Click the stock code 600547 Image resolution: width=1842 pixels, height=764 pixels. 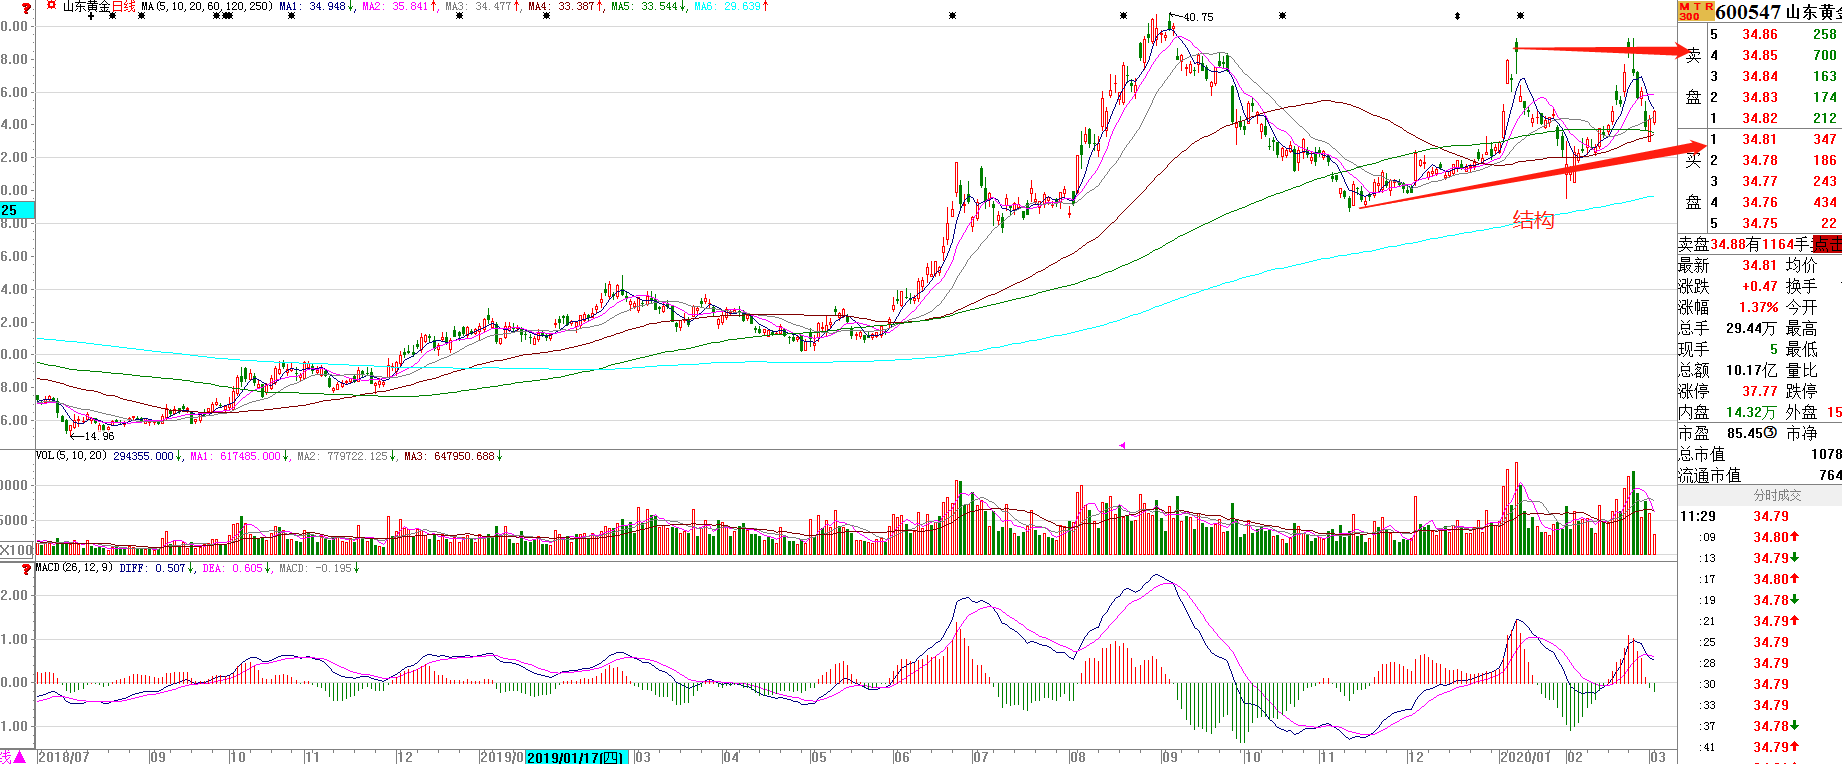coord(1748,12)
